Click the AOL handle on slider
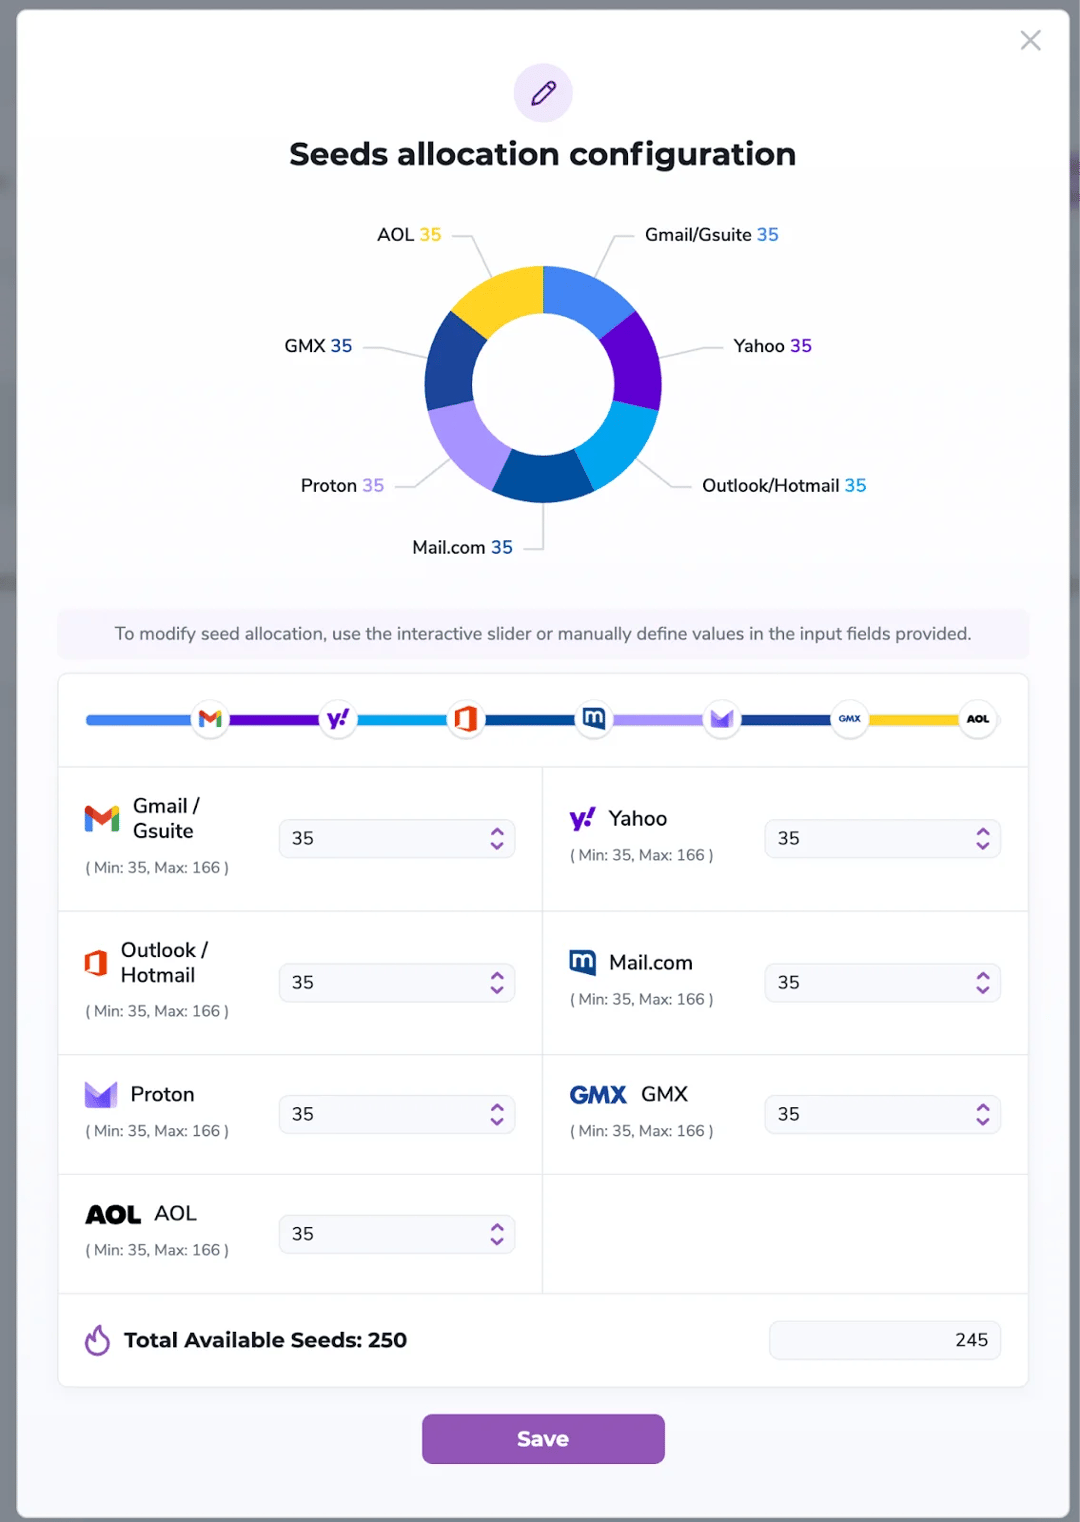The width and height of the screenshot is (1080, 1522). [977, 719]
